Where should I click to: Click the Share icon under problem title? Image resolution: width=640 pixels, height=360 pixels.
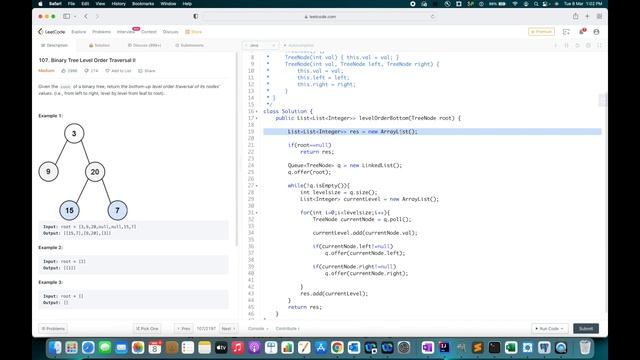click(x=140, y=71)
